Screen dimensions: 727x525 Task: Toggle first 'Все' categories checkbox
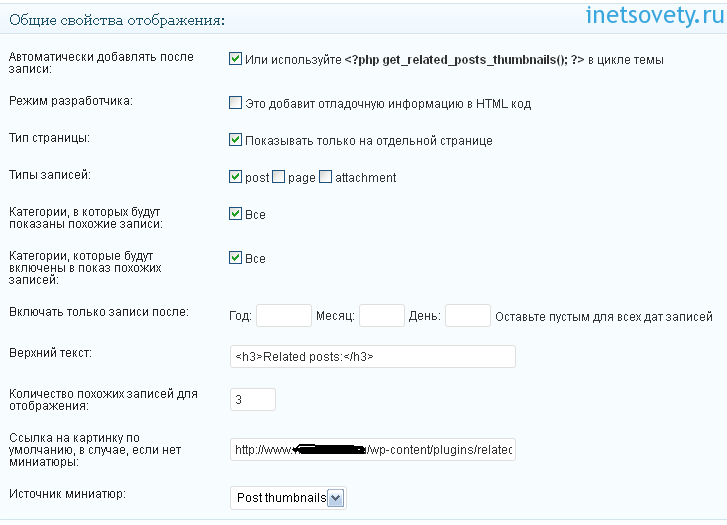coord(236,214)
